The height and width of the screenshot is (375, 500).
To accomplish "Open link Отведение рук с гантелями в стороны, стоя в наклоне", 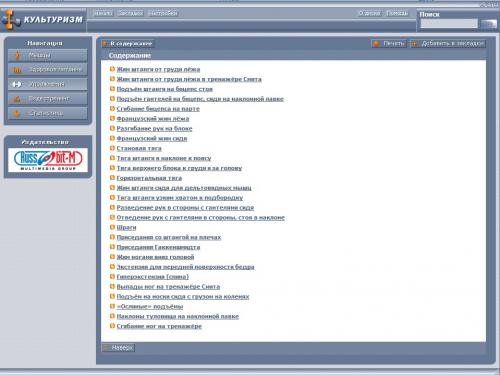I will click(x=201, y=217).
